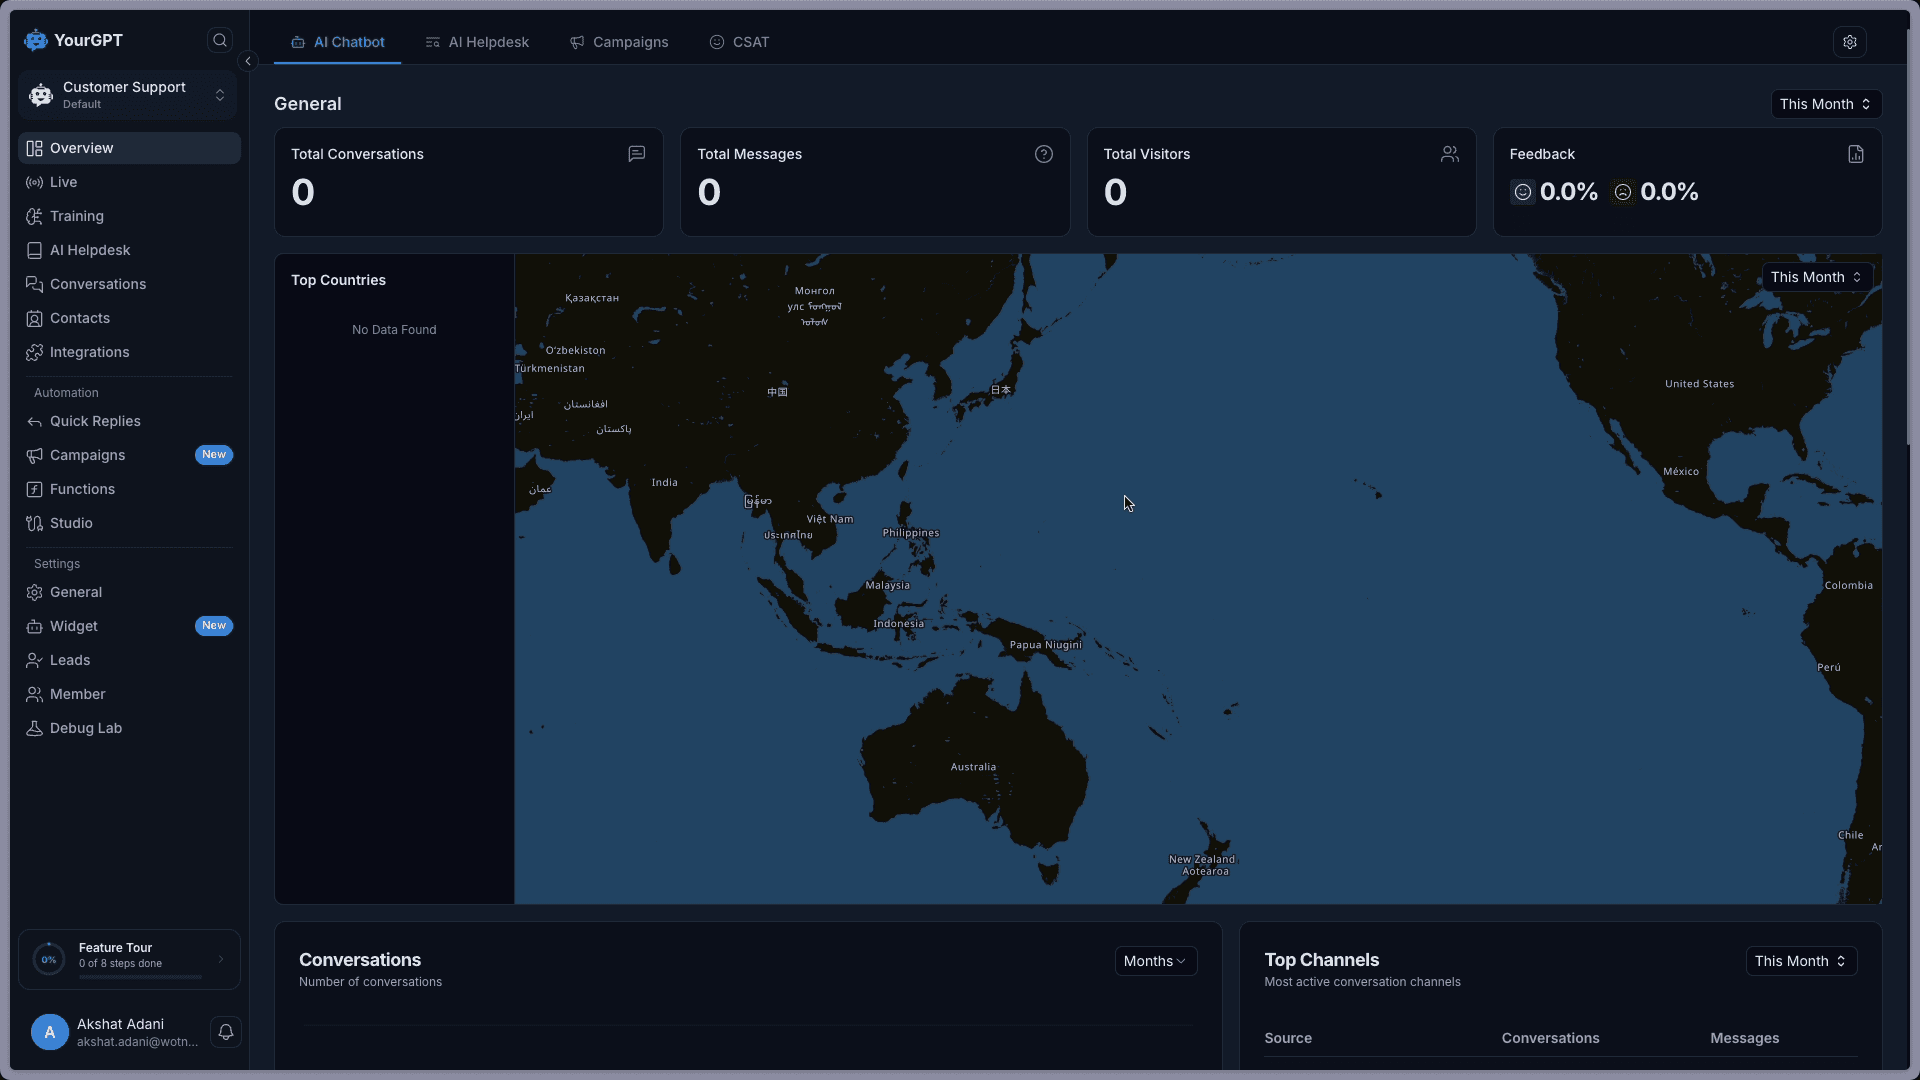This screenshot has width=1920, height=1080.
Task: Click the Feature Tour progress indicator
Action: 48,960
